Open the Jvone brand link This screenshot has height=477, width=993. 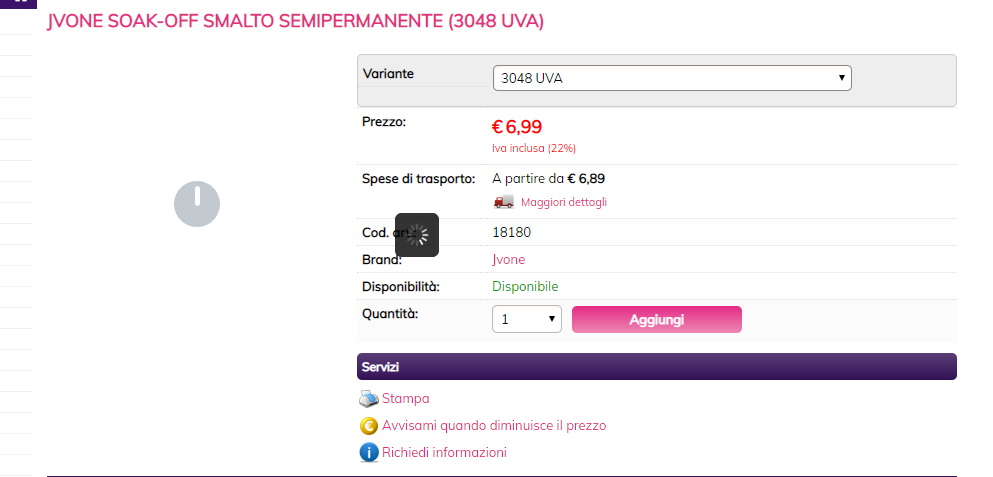(x=509, y=260)
